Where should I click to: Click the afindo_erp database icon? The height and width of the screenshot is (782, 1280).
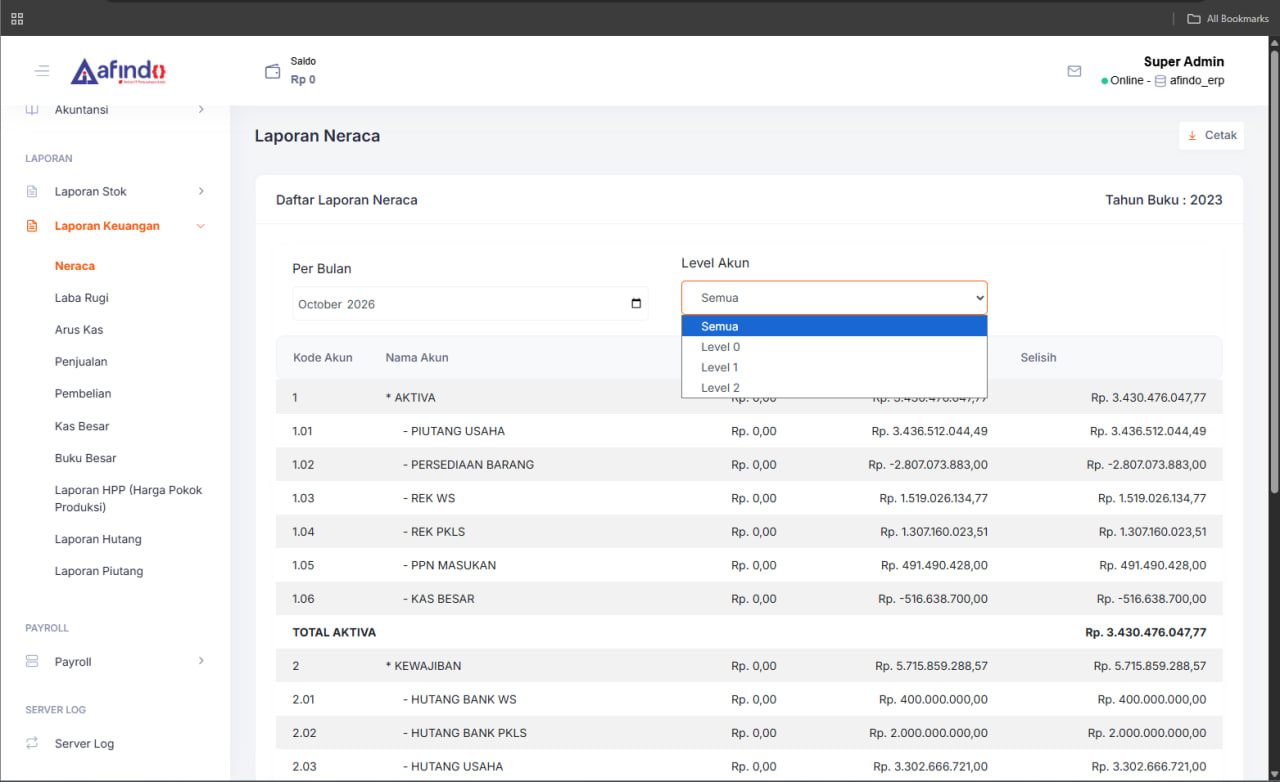1160,81
